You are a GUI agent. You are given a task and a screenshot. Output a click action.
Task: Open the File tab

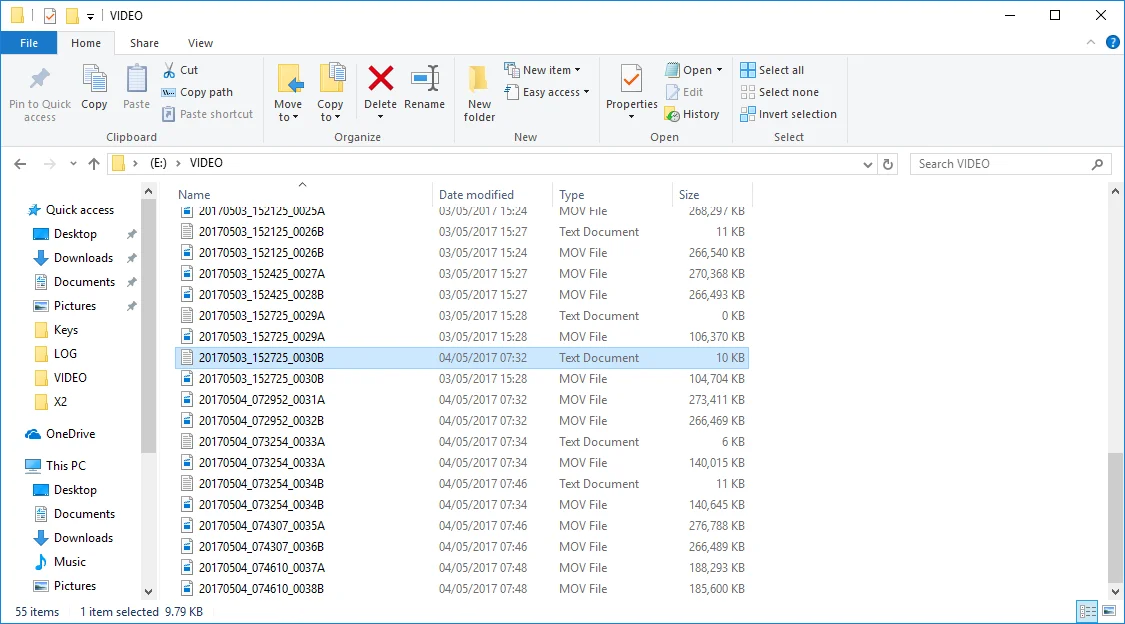[29, 43]
